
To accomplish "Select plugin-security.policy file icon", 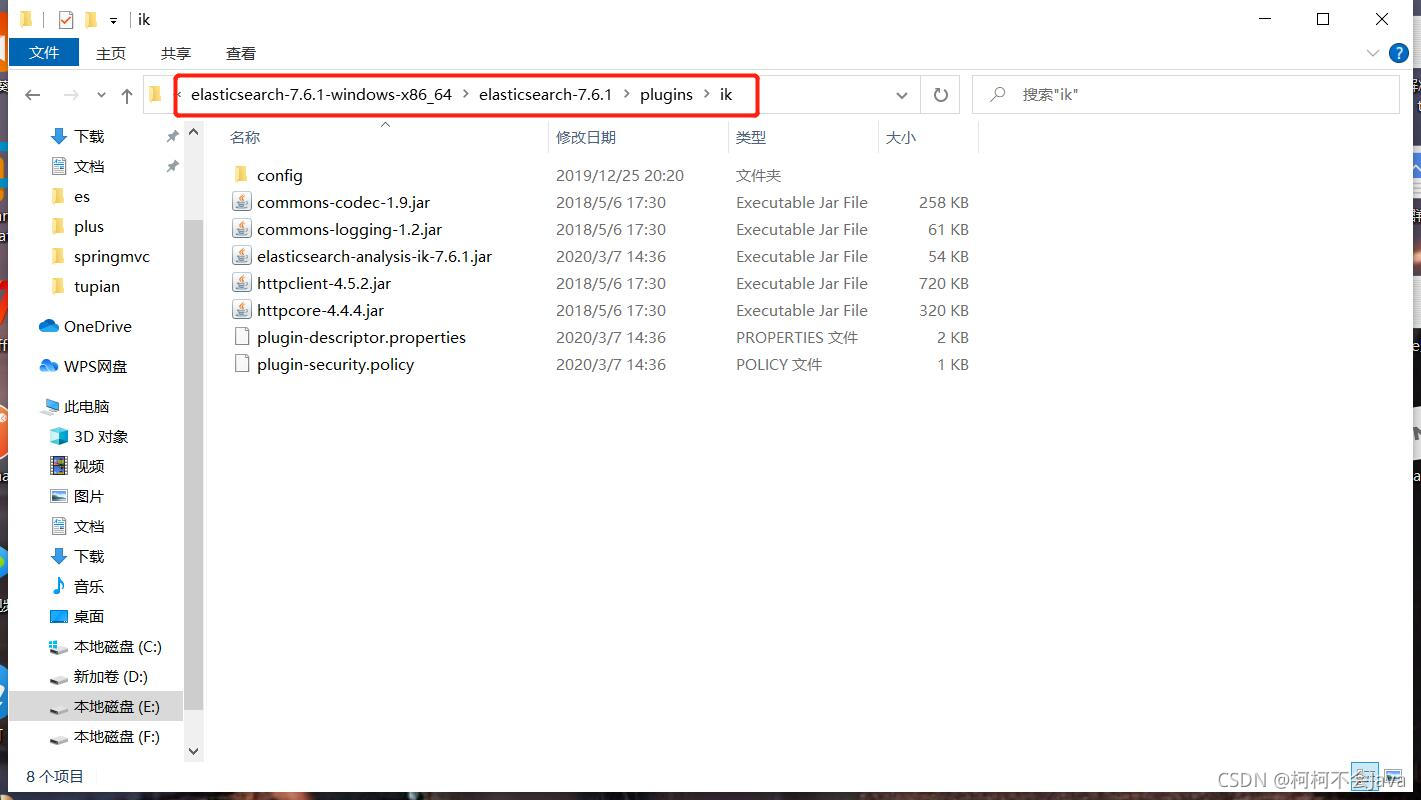I will [x=241, y=364].
